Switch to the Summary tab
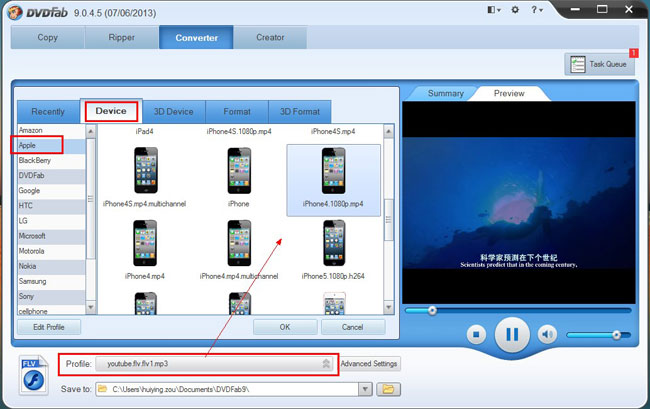650x409 pixels. (x=446, y=93)
